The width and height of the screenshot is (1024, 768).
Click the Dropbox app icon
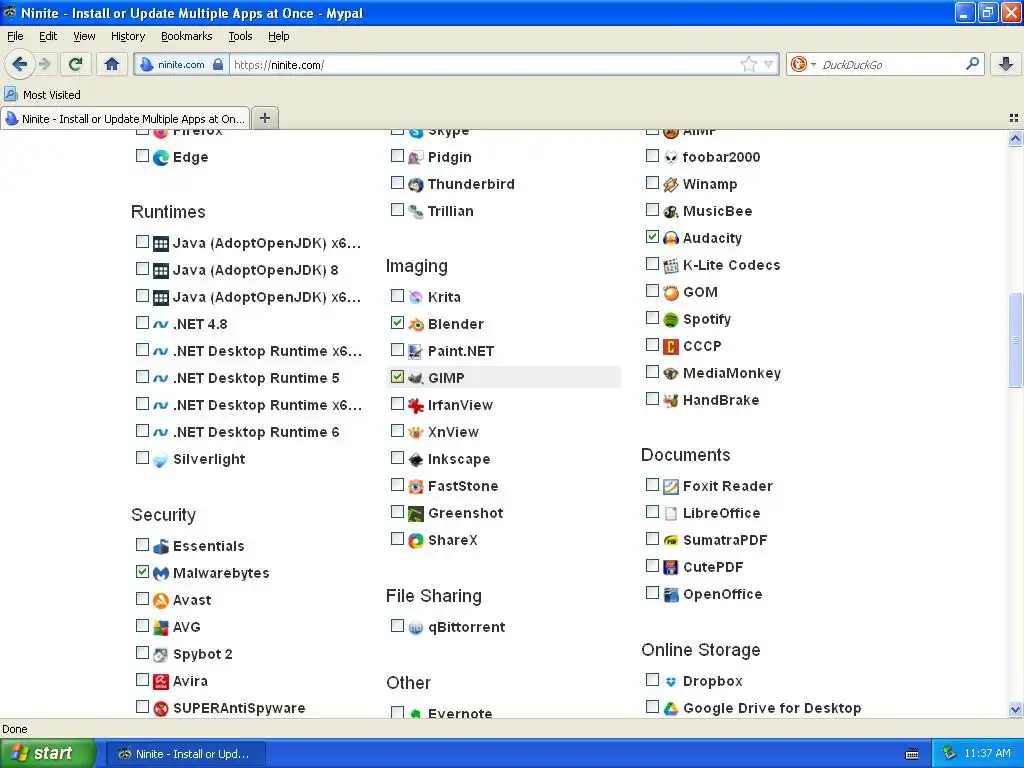pyautogui.click(x=671, y=682)
